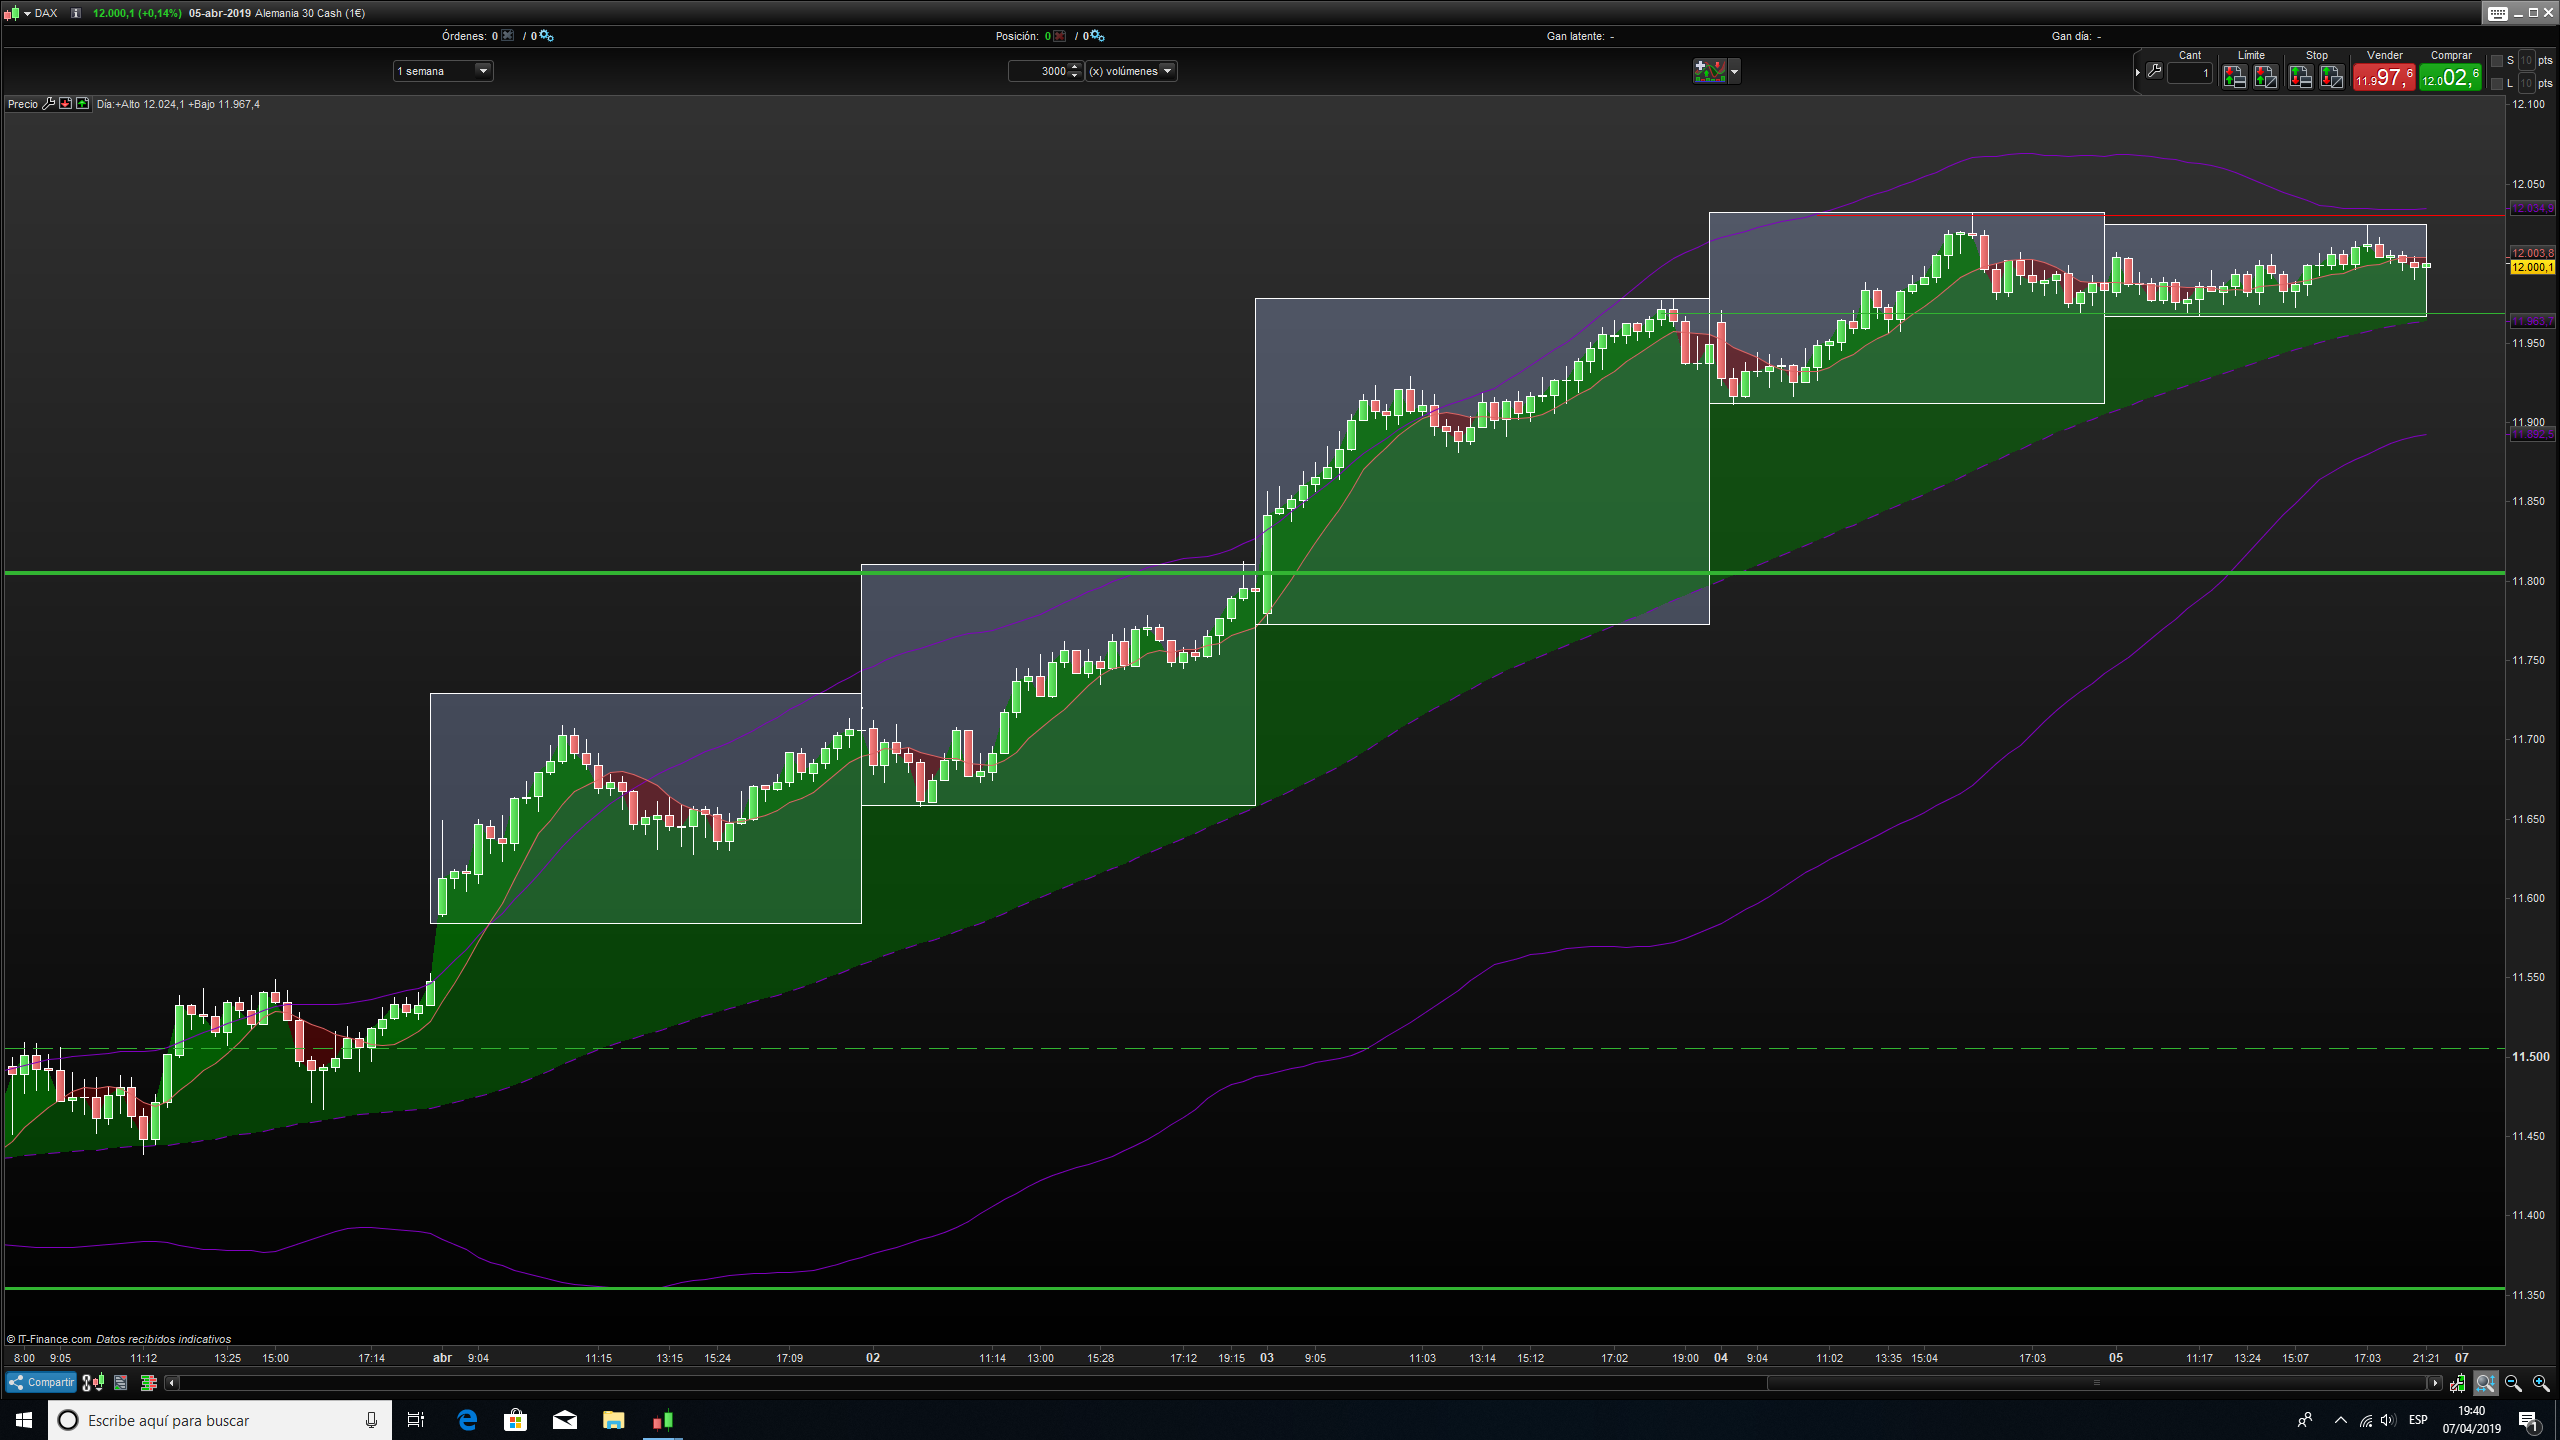
Task: Enable the L limit checkbox
Action: [x=2497, y=84]
